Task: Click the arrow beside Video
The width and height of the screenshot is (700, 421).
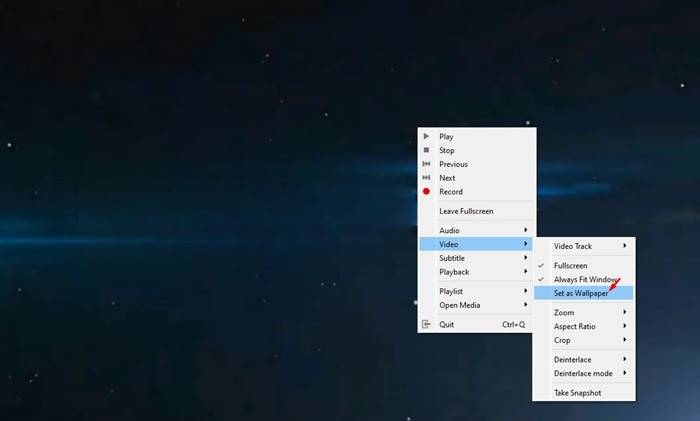Action: [526, 244]
